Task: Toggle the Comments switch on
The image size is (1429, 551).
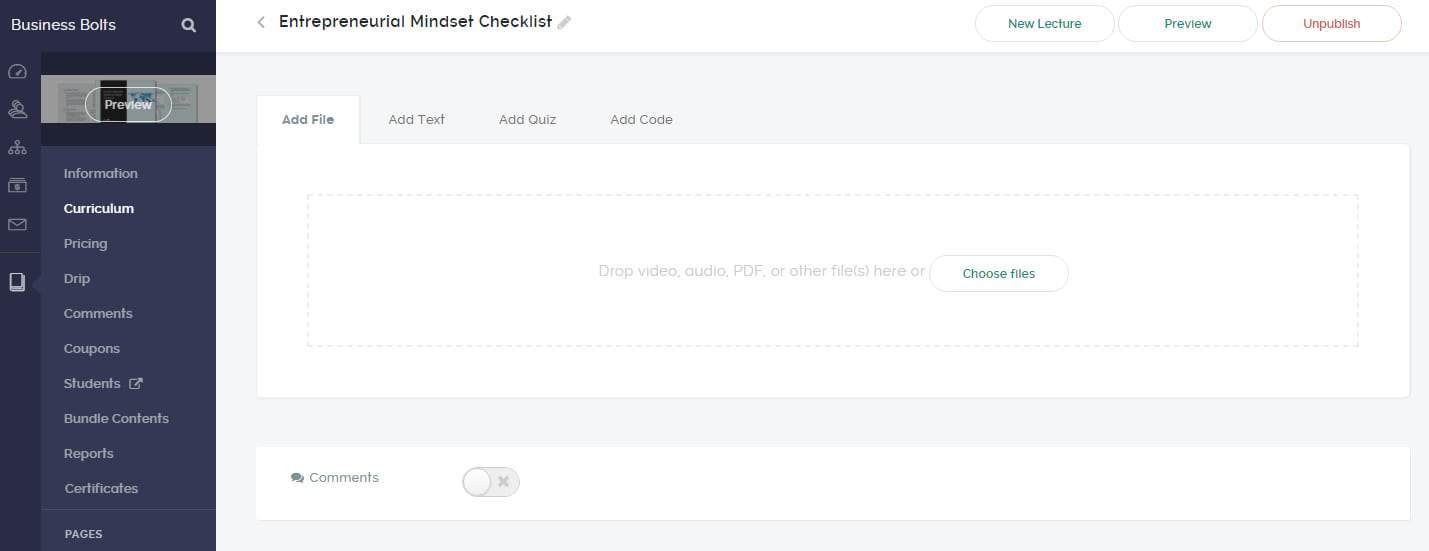Action: (490, 482)
